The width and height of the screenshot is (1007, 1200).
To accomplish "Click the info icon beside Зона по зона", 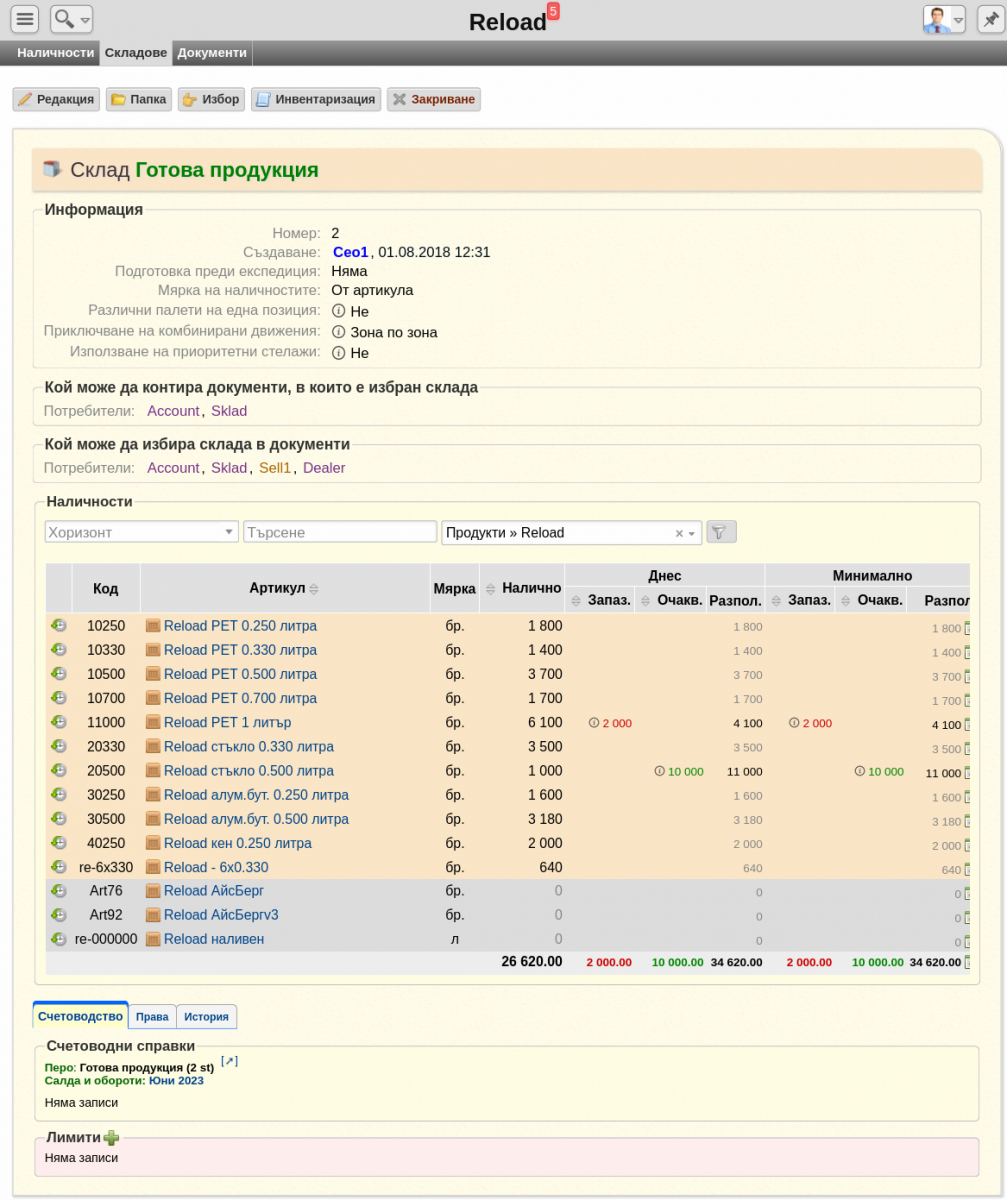I will tap(338, 332).
